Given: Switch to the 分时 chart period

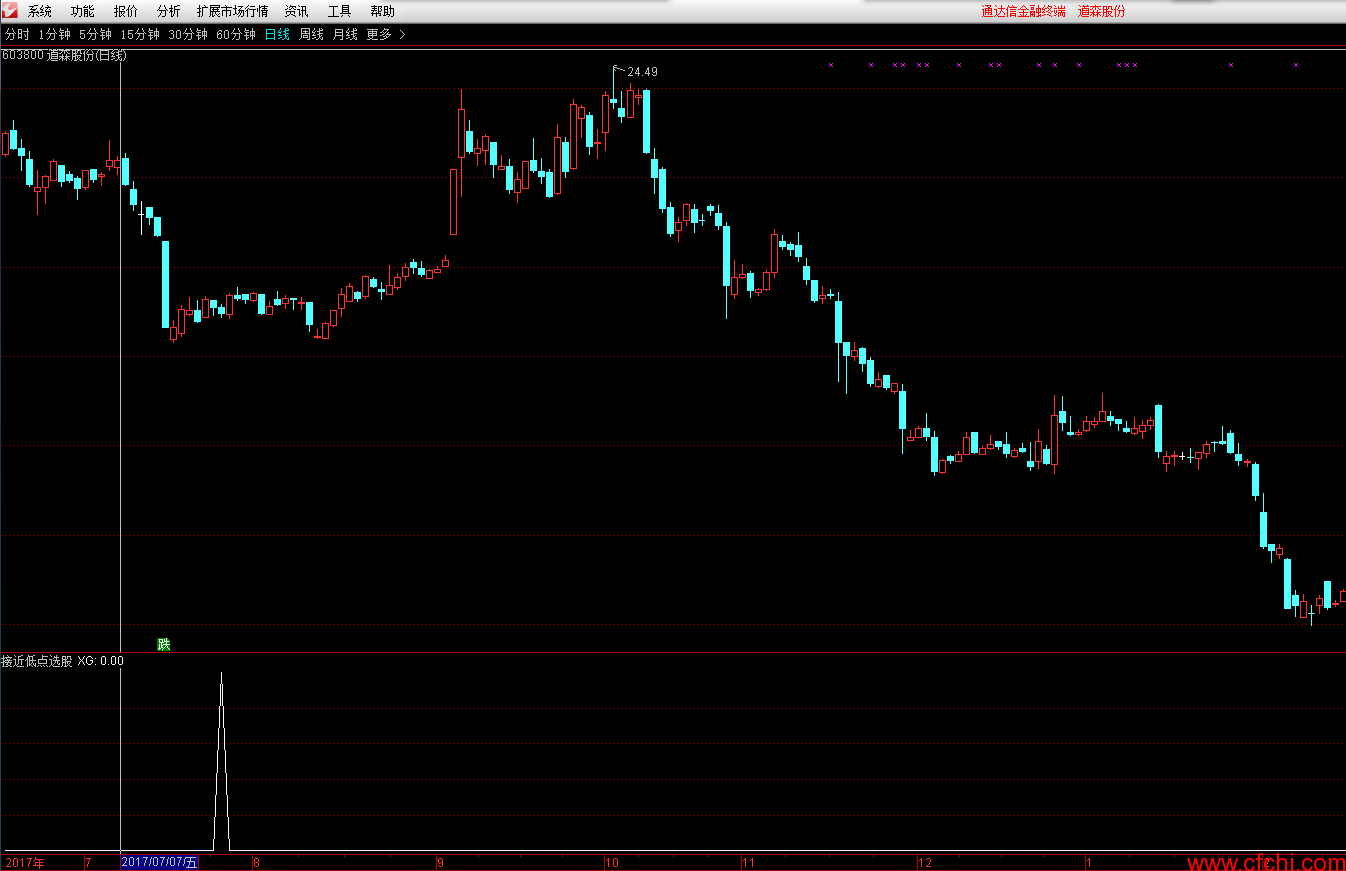Looking at the screenshot, I should [x=17, y=34].
